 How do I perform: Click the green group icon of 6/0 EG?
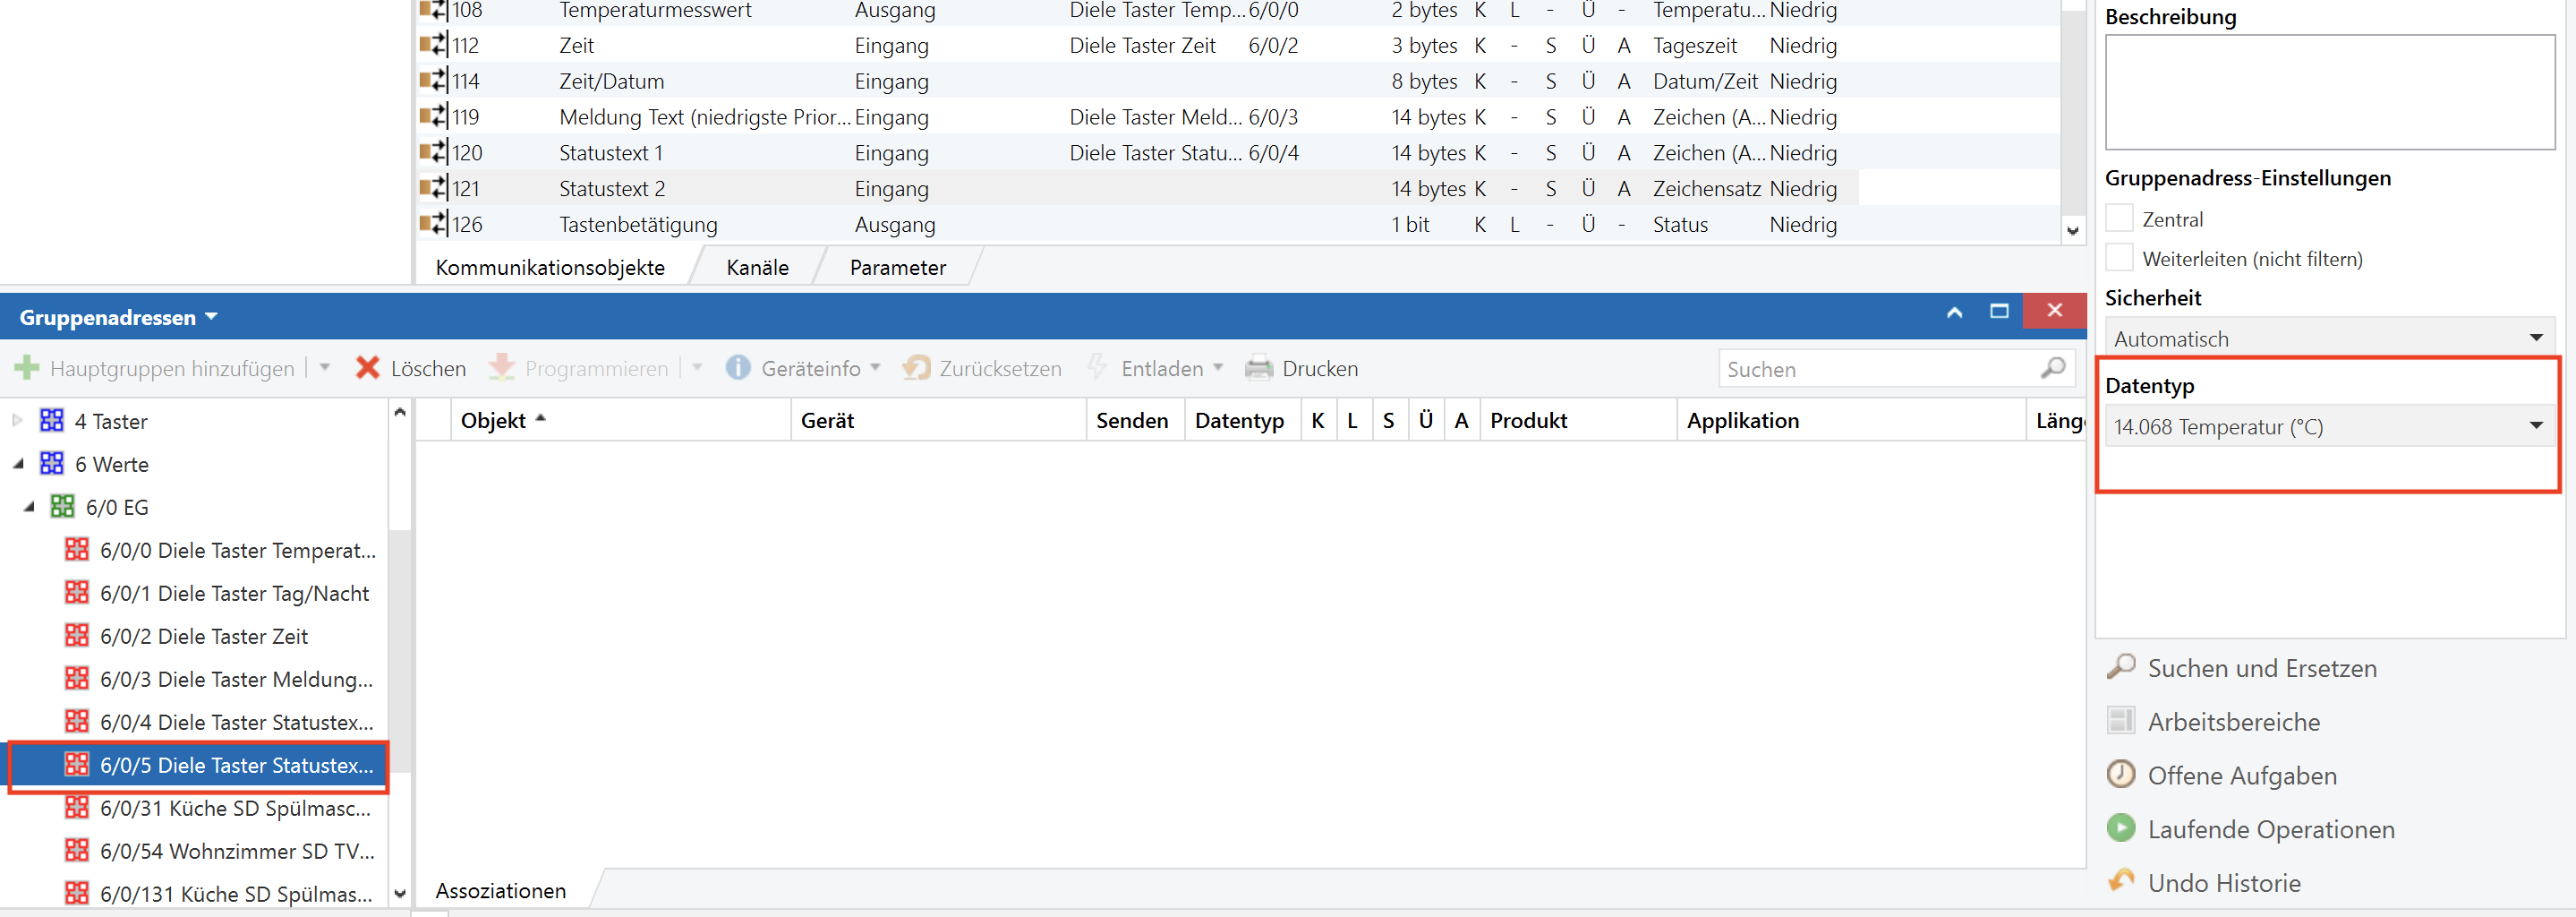(62, 506)
